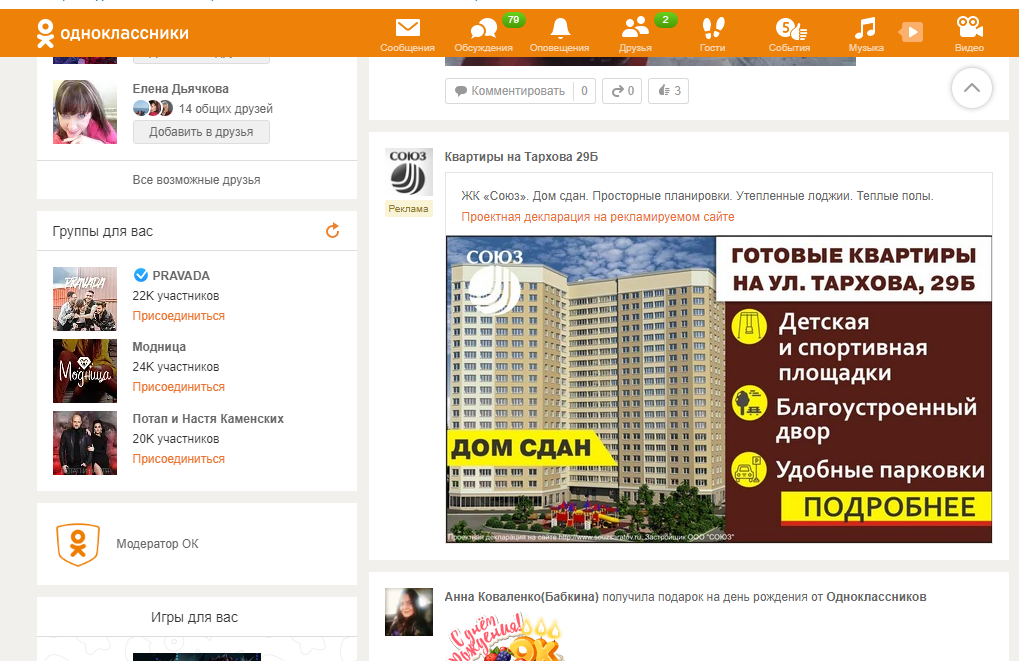
Task: Click the Класс like button with 3
Action: pyautogui.click(x=669, y=91)
